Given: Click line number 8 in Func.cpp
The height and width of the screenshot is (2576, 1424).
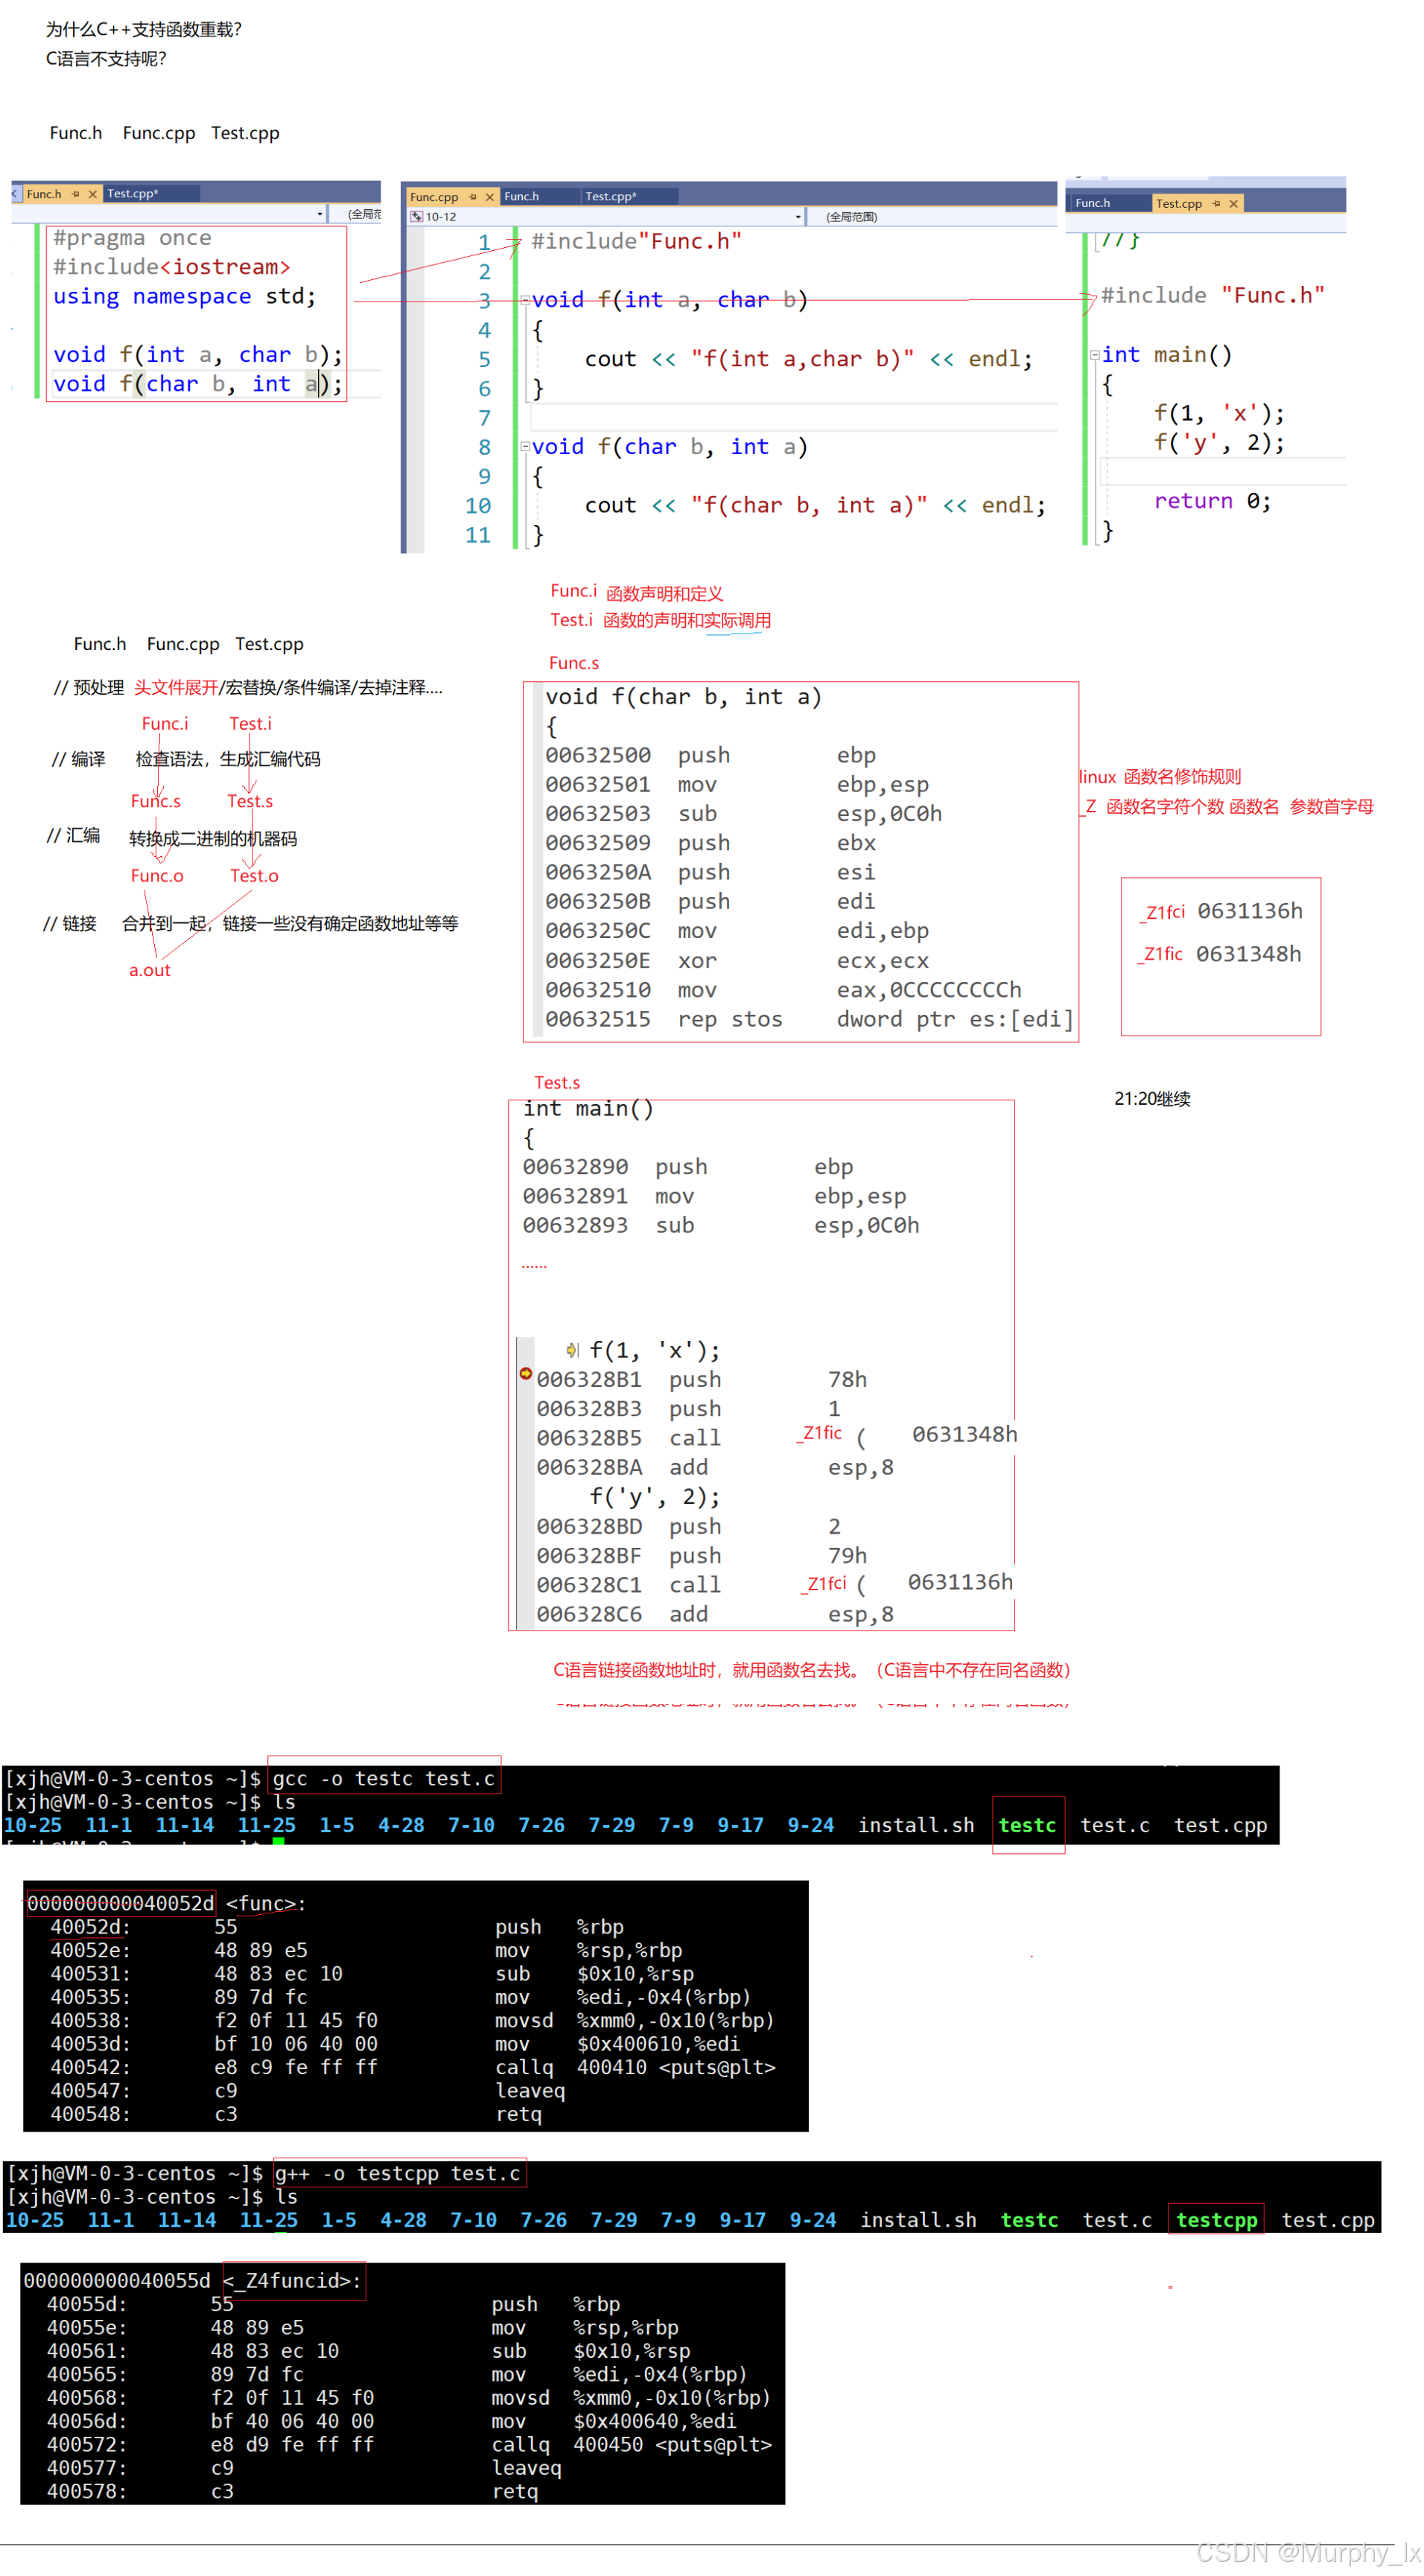Looking at the screenshot, I should [484, 447].
